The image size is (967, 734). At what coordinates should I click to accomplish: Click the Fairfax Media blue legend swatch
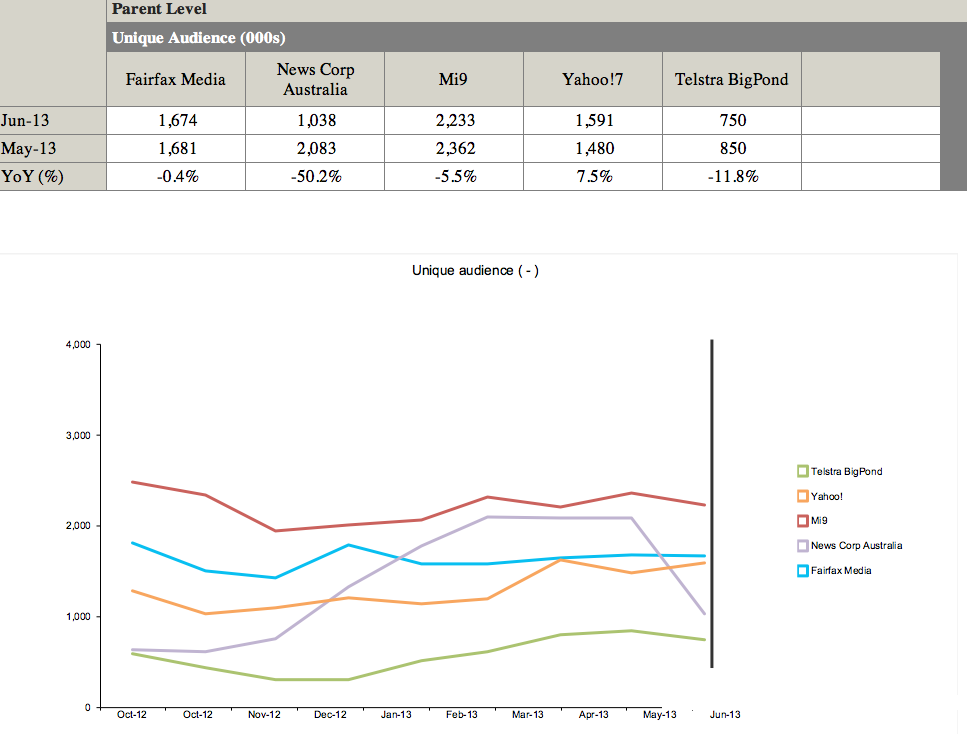click(802, 571)
